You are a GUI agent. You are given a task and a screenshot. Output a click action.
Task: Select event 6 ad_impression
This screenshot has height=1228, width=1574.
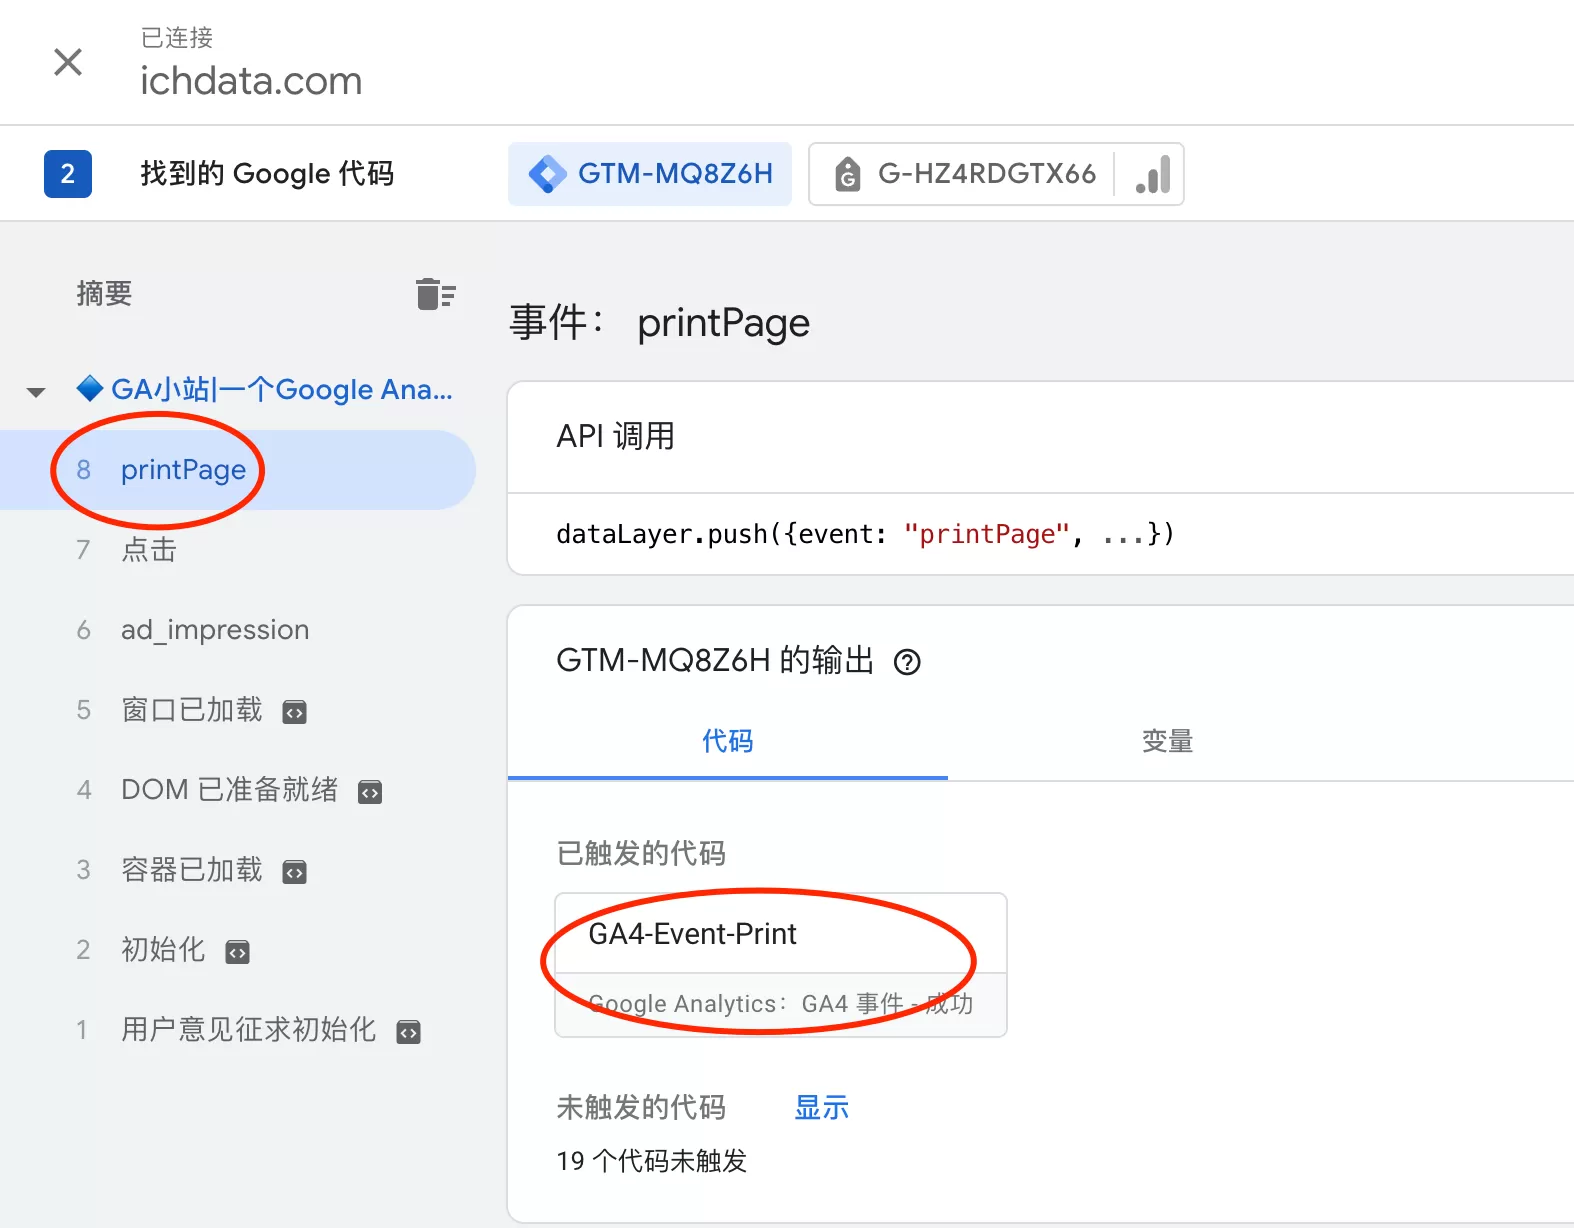pyautogui.click(x=238, y=630)
